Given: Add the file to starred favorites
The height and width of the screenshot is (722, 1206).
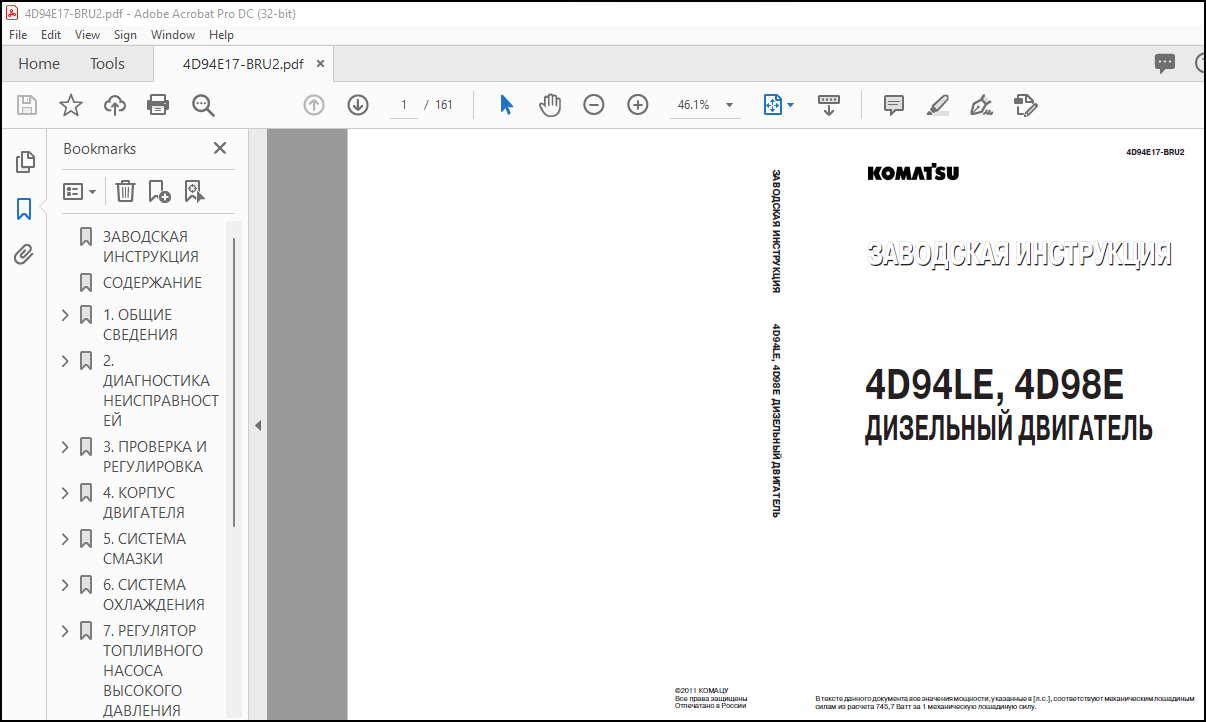Looking at the screenshot, I should click(x=71, y=105).
